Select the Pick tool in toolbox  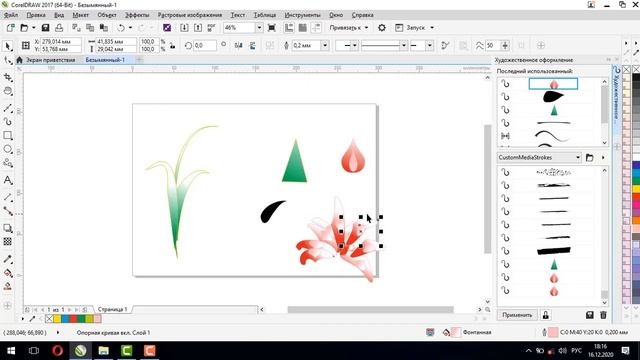[8, 46]
